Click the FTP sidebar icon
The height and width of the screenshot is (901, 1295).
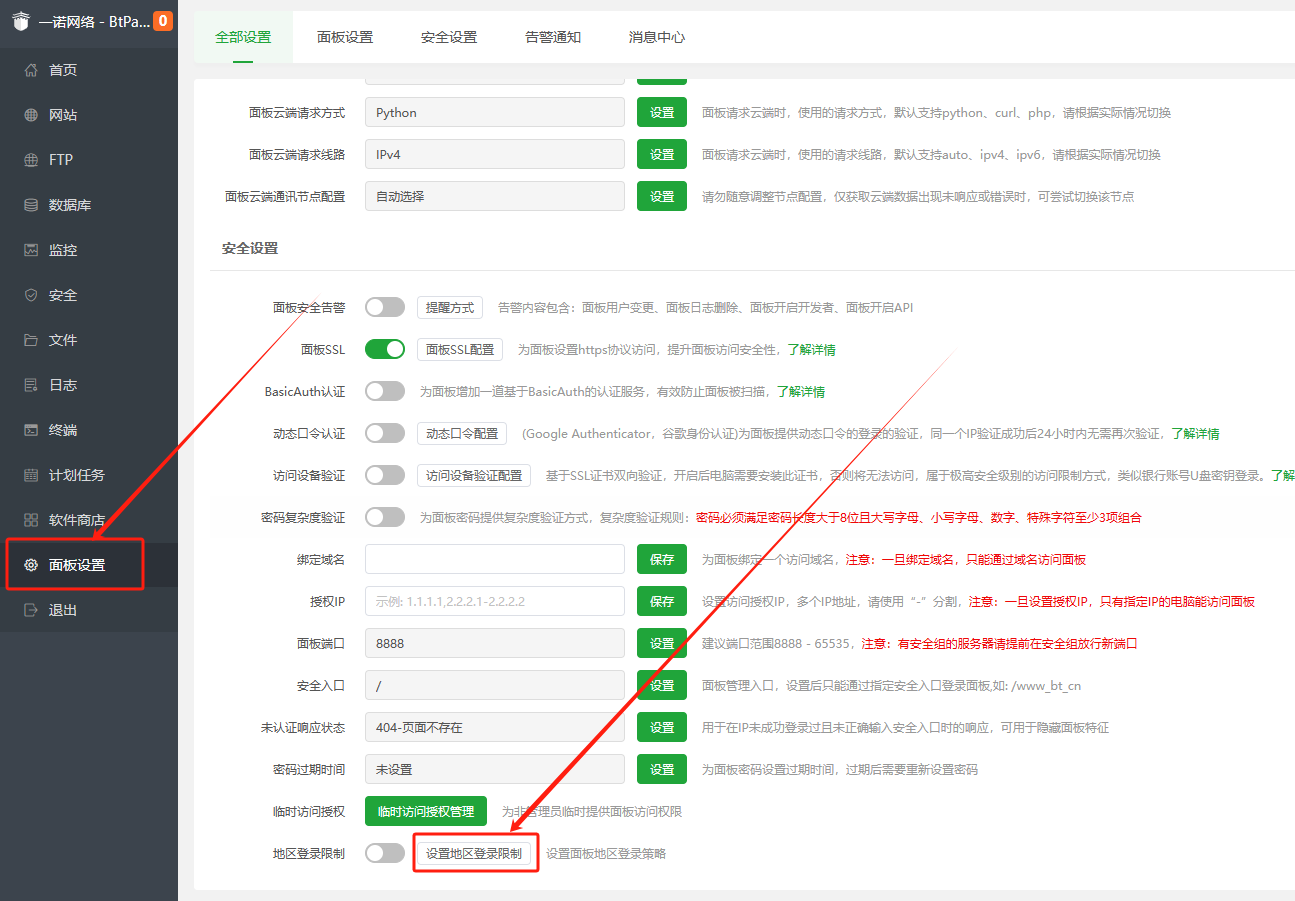[x=31, y=160]
